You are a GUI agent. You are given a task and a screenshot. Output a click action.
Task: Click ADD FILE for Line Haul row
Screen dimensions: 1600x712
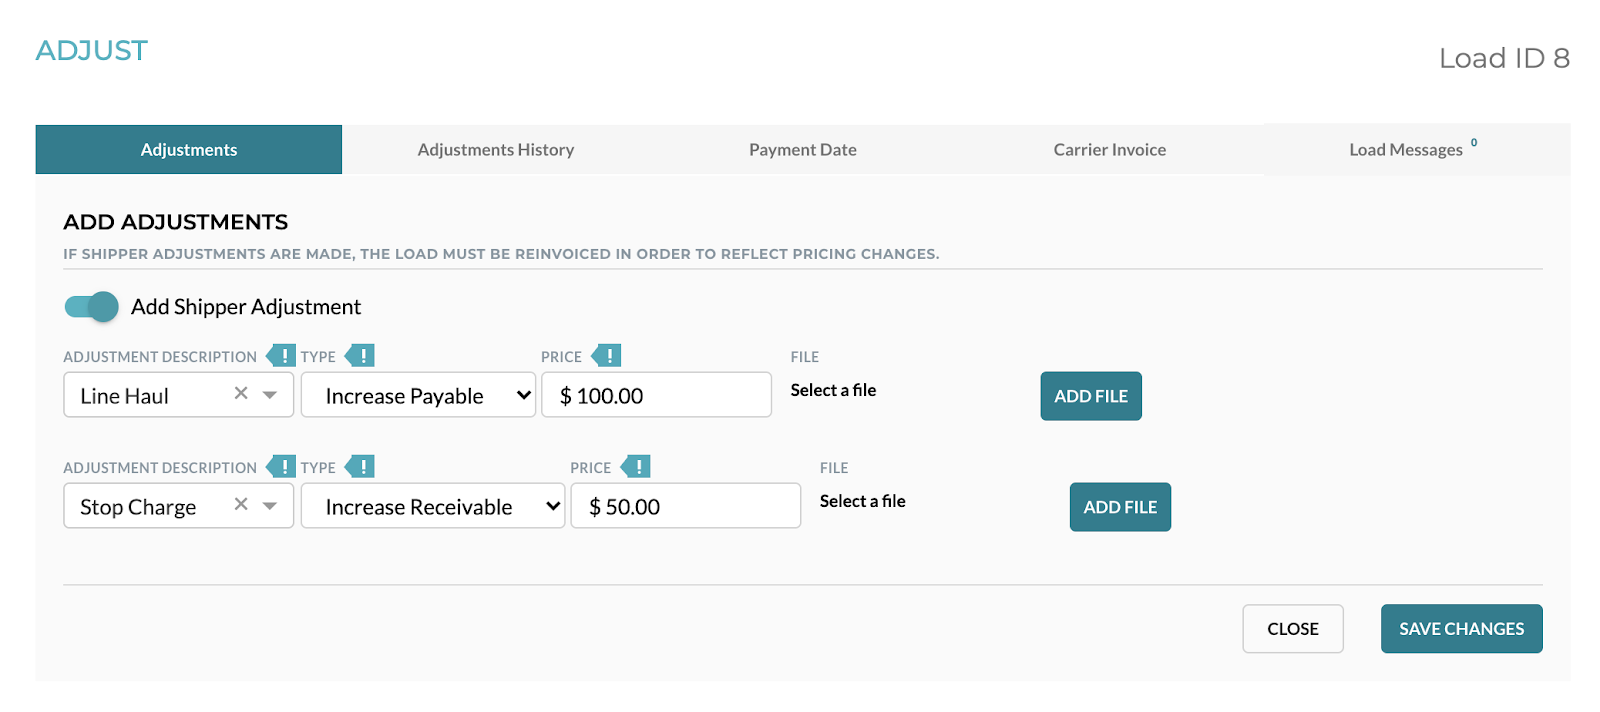click(1091, 396)
